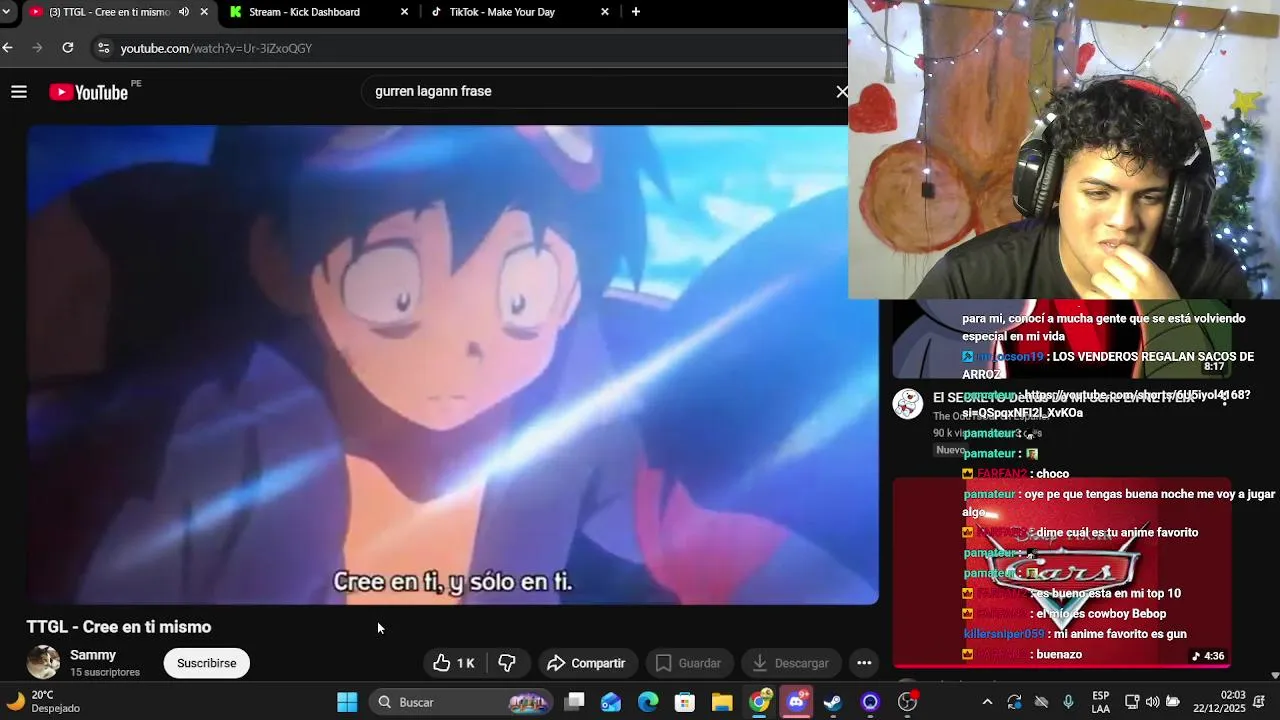The width and height of the screenshot is (1280, 720).
Task: Select the youtube.com address bar URL
Action: 216,48
